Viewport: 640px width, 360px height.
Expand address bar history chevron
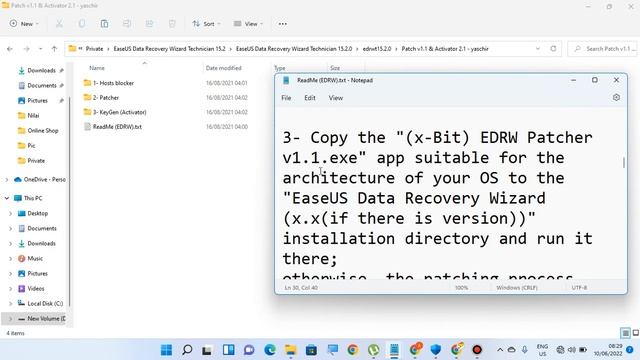tap(538, 49)
